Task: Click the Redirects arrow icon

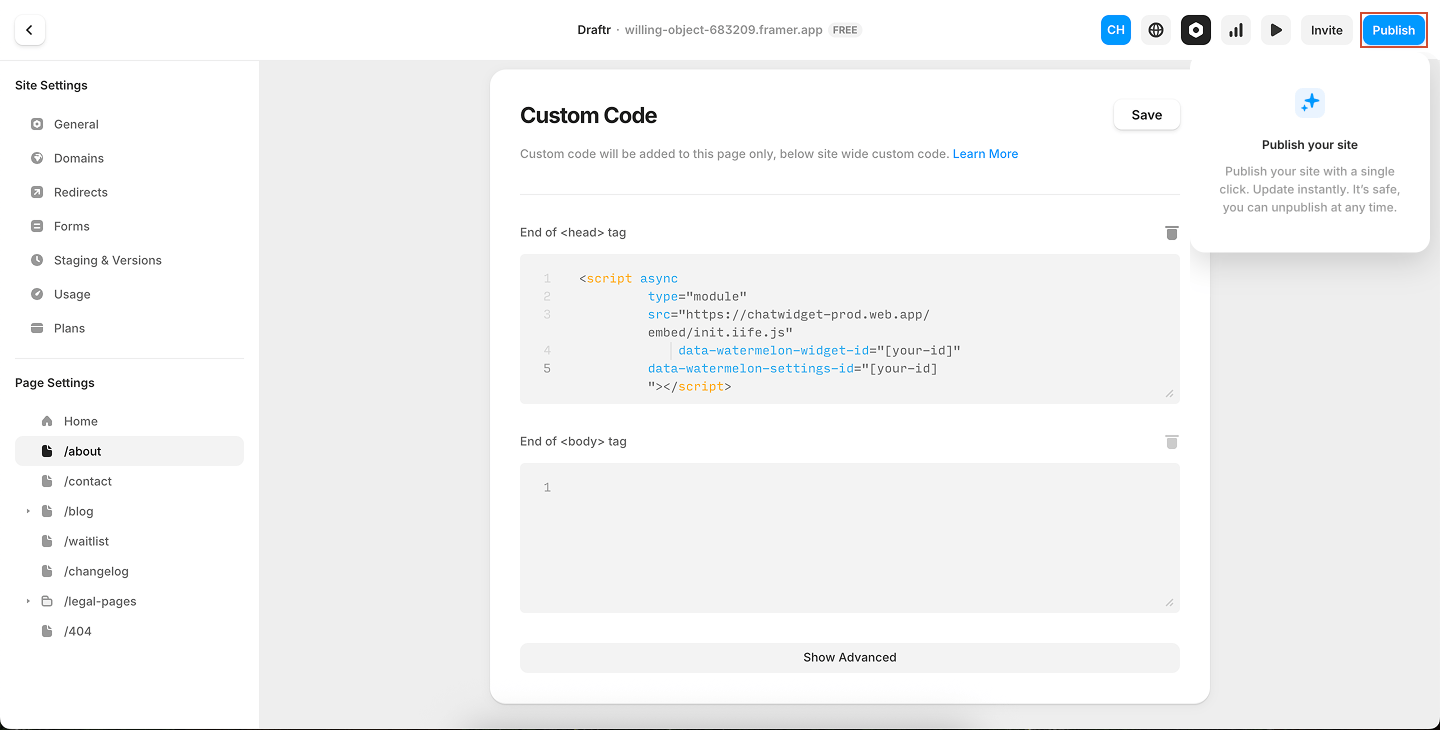Action: [37, 192]
